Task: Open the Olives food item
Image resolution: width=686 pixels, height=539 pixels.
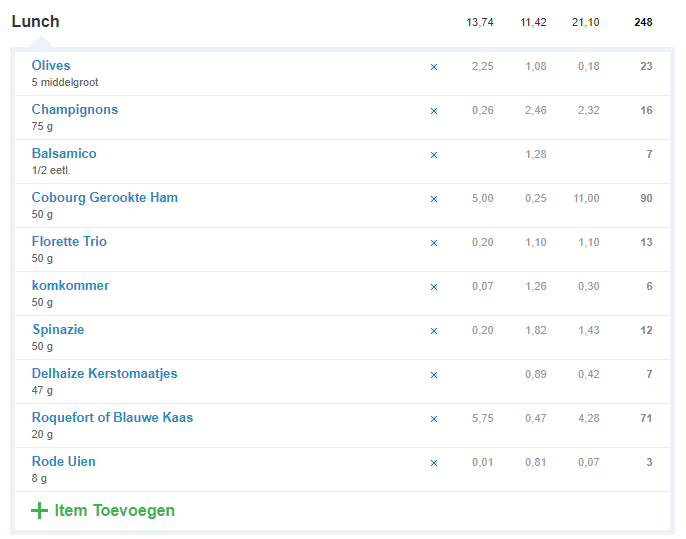Action: point(51,66)
